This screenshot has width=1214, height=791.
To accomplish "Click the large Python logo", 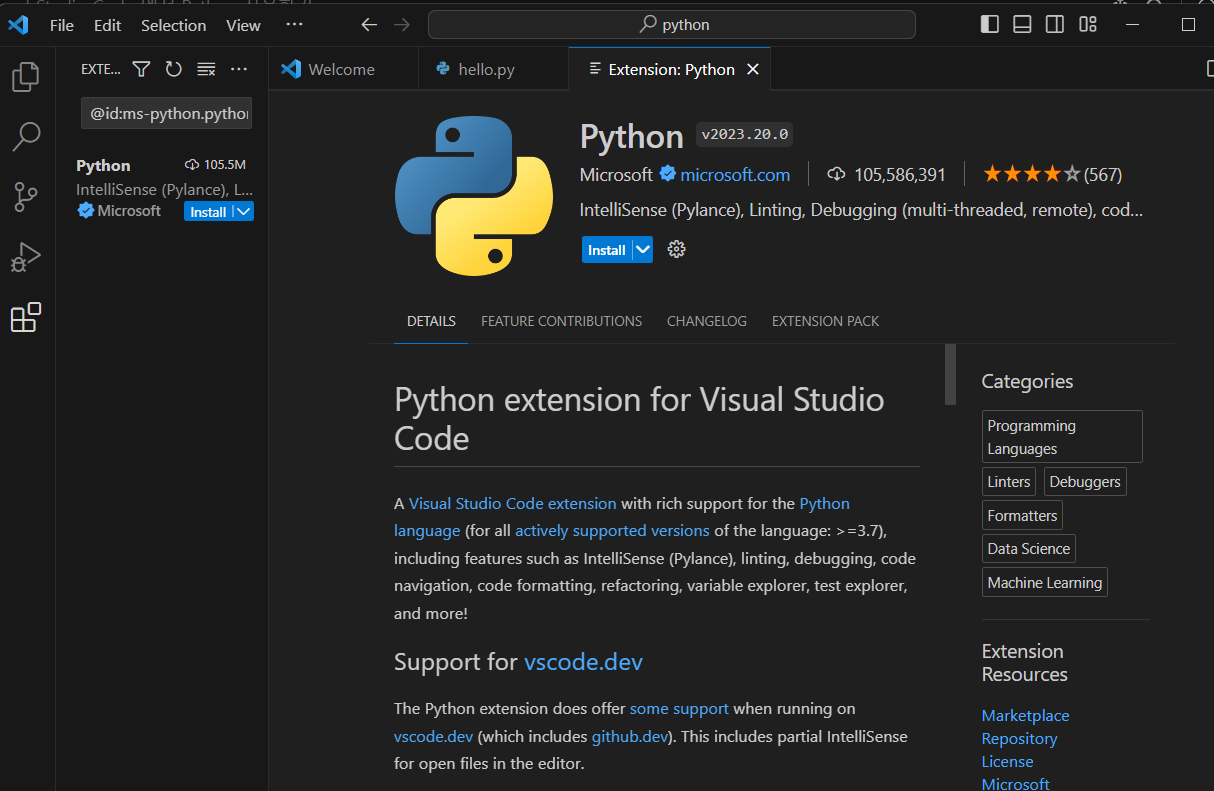I will pos(474,195).
